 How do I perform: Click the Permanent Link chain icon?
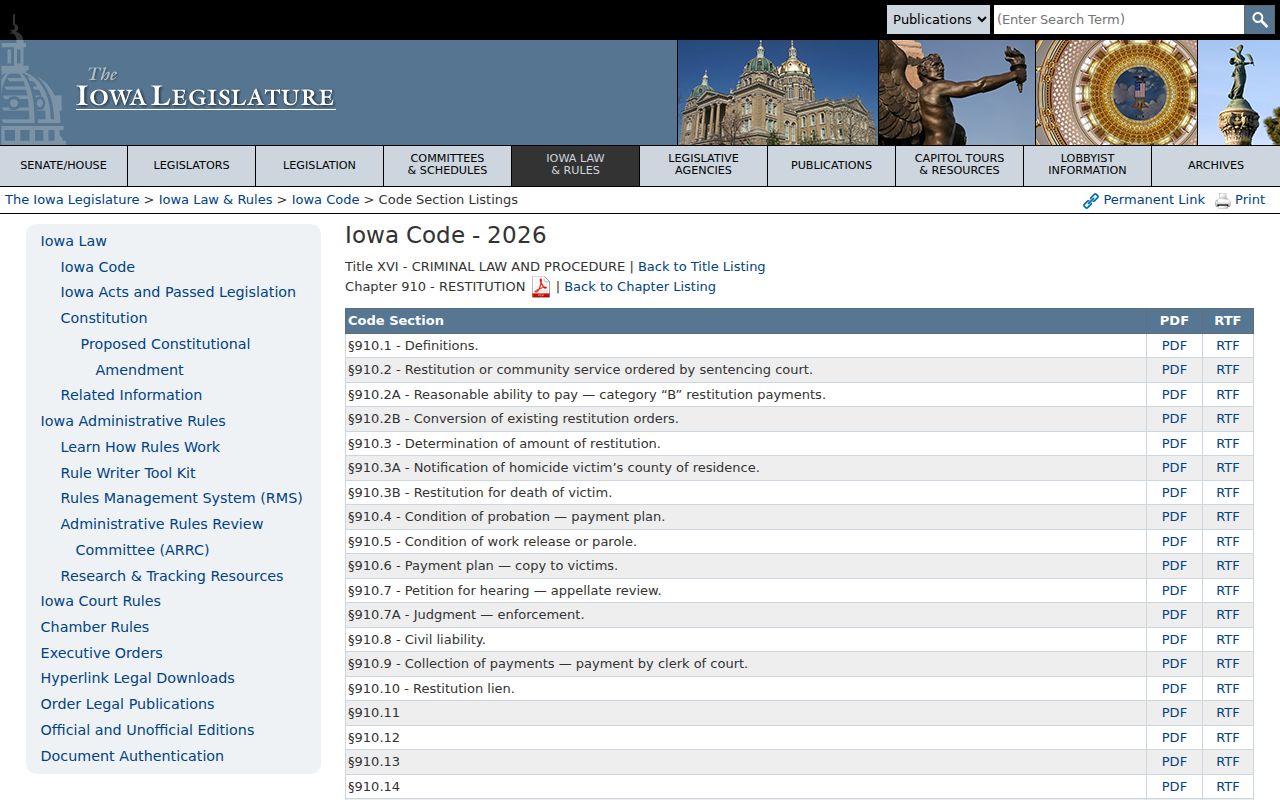click(x=1091, y=201)
